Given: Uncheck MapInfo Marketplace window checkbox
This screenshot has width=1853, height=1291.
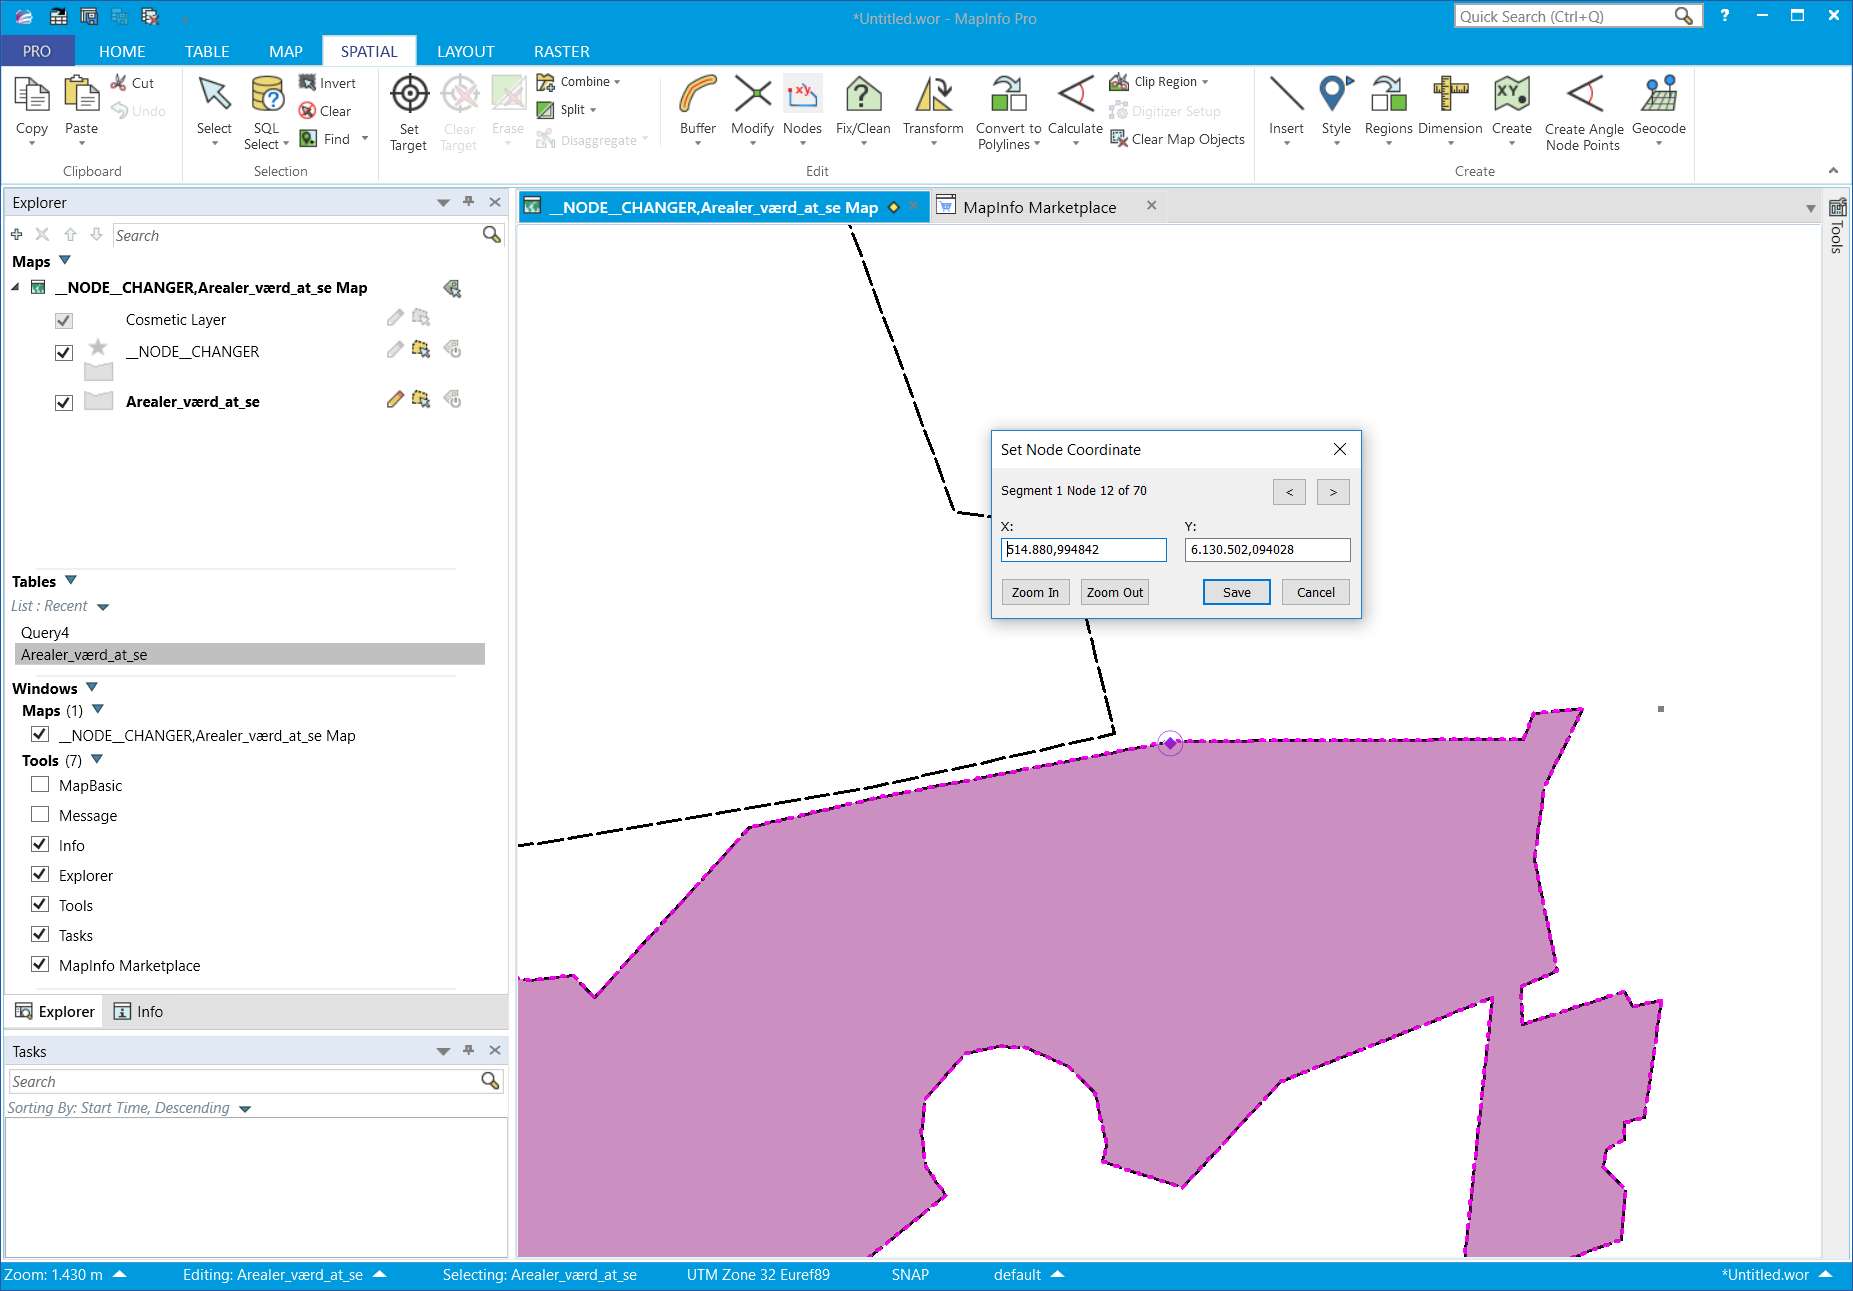Looking at the screenshot, I should pyautogui.click(x=40, y=965).
